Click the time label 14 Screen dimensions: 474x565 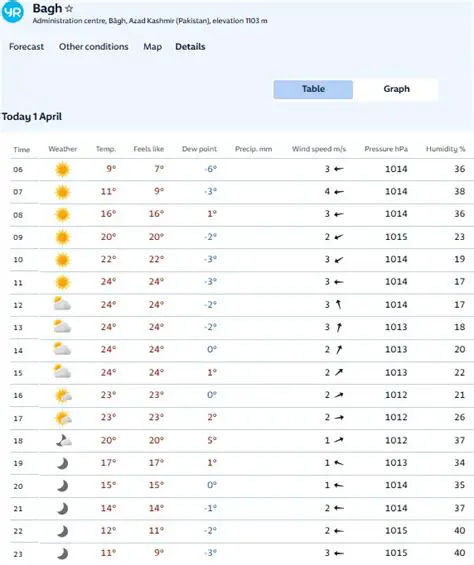(18, 350)
